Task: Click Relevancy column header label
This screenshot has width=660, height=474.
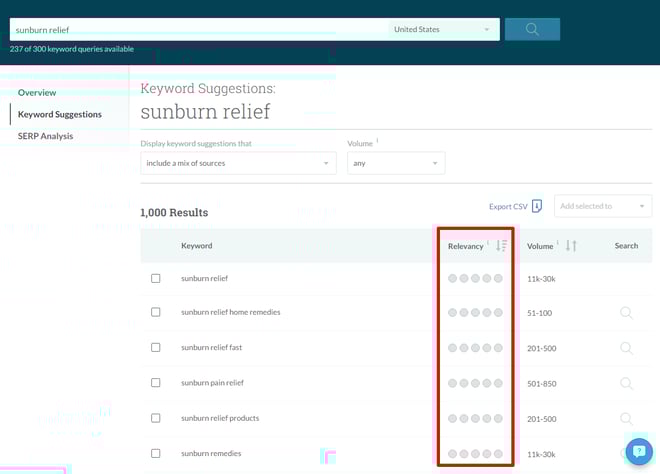Action: tap(466, 246)
